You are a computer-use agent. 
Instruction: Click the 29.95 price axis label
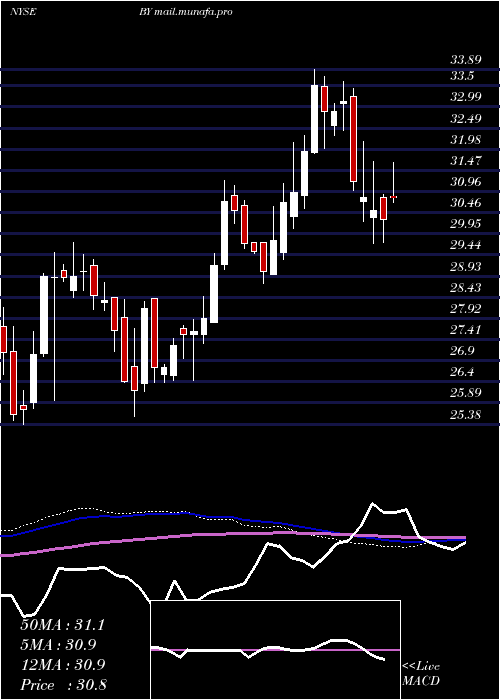466,224
